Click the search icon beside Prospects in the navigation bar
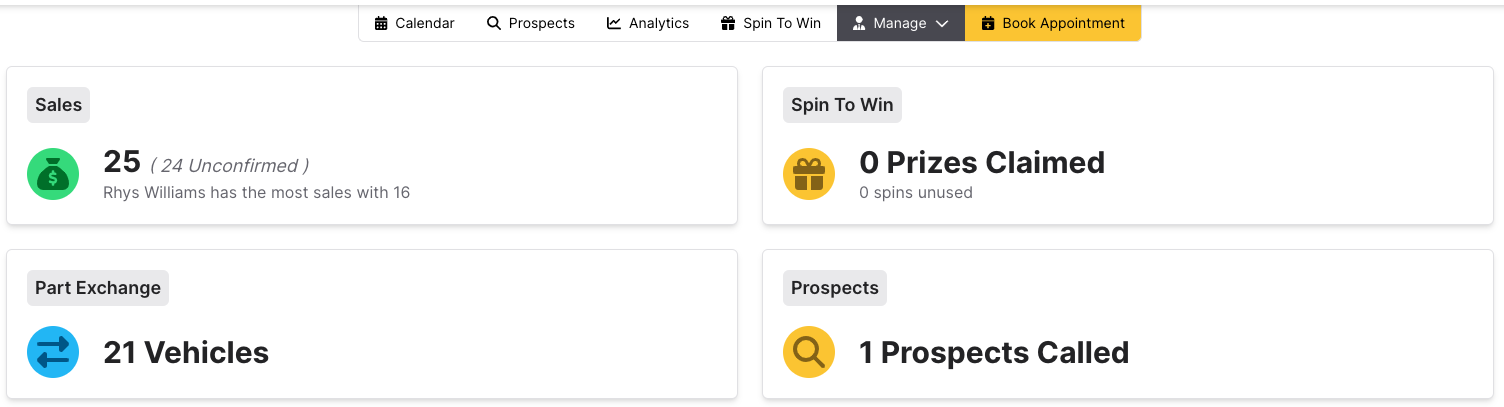The image size is (1504, 407). [x=494, y=23]
